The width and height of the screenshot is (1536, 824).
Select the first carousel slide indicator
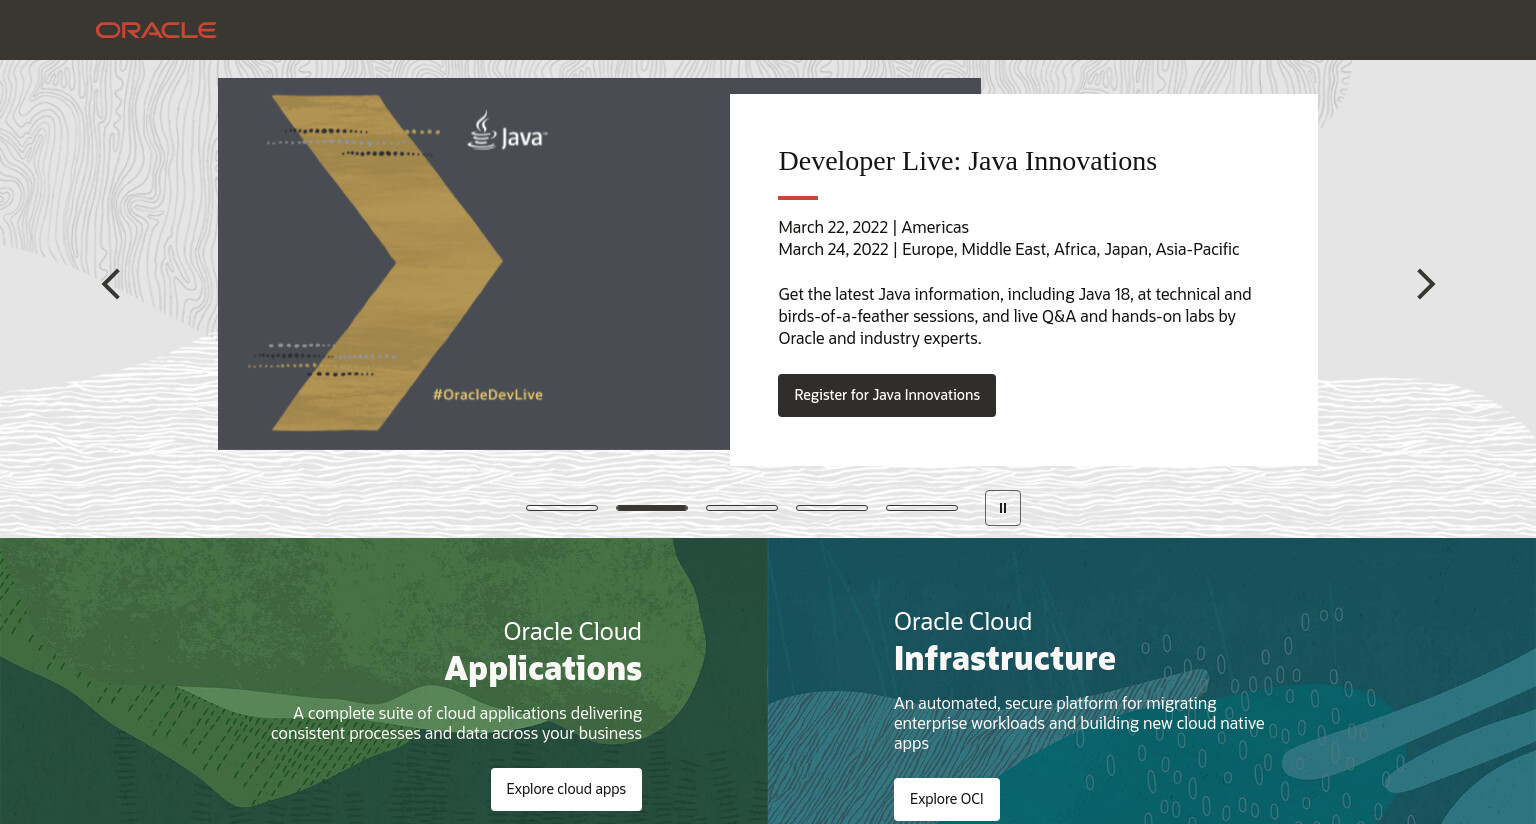[562, 508]
